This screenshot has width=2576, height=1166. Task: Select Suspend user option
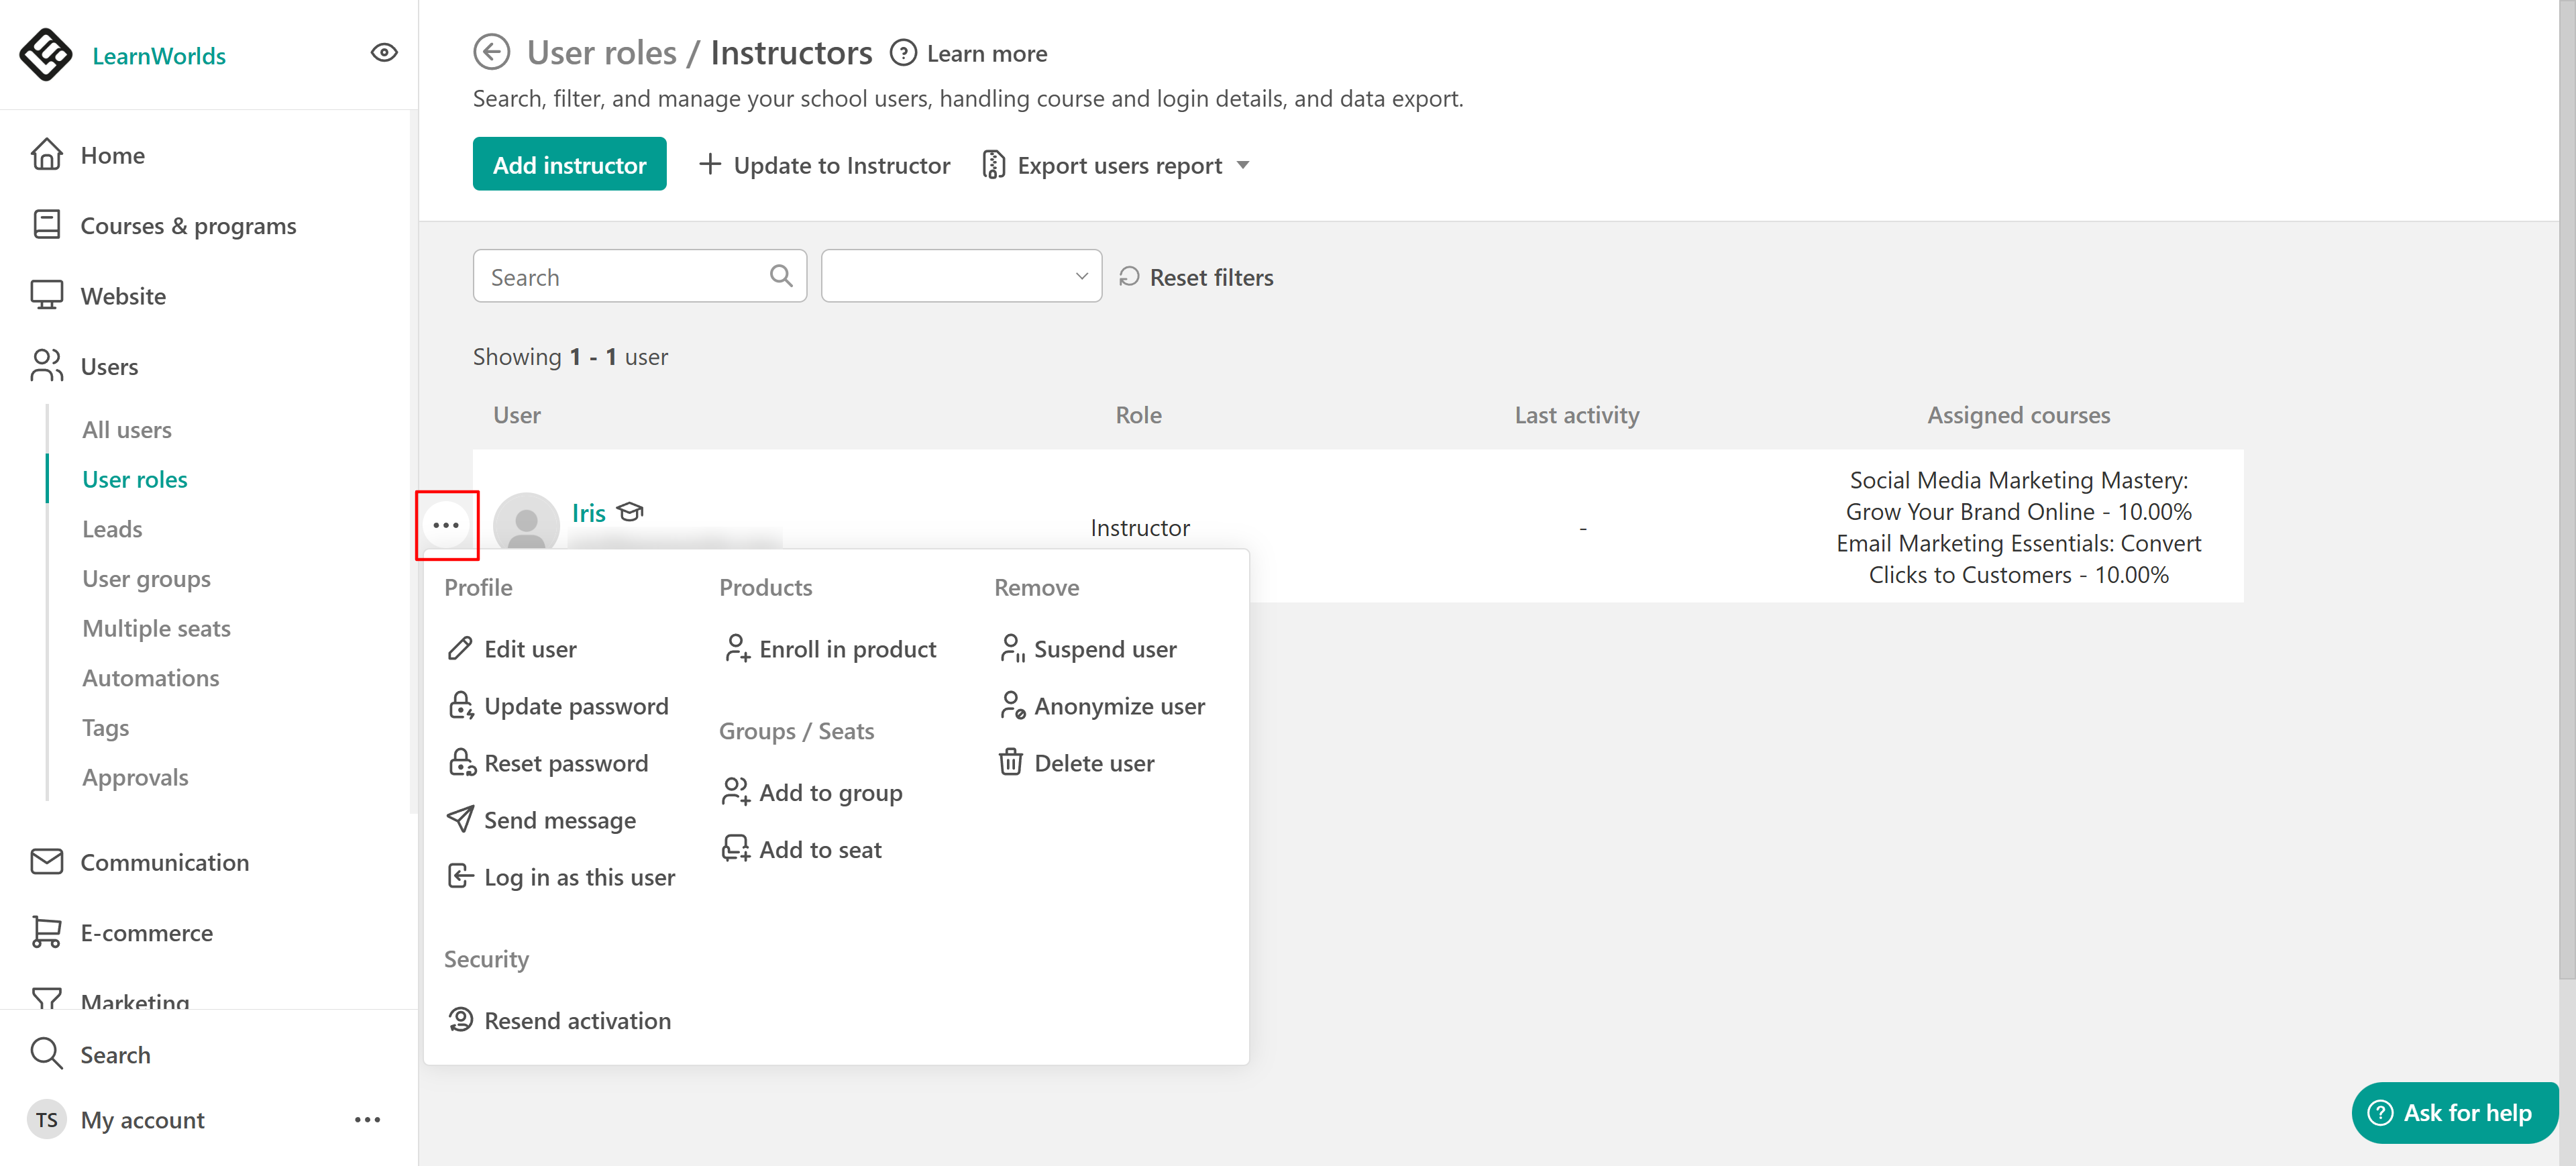tap(1104, 649)
